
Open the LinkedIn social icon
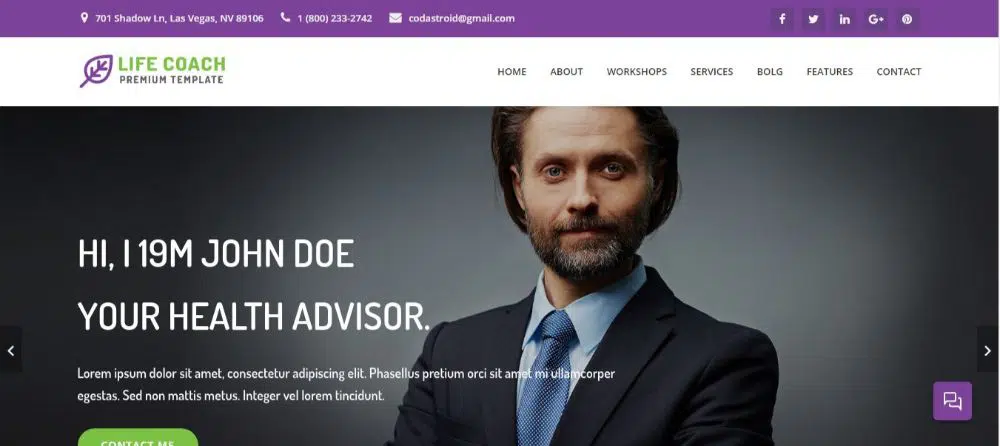click(844, 19)
